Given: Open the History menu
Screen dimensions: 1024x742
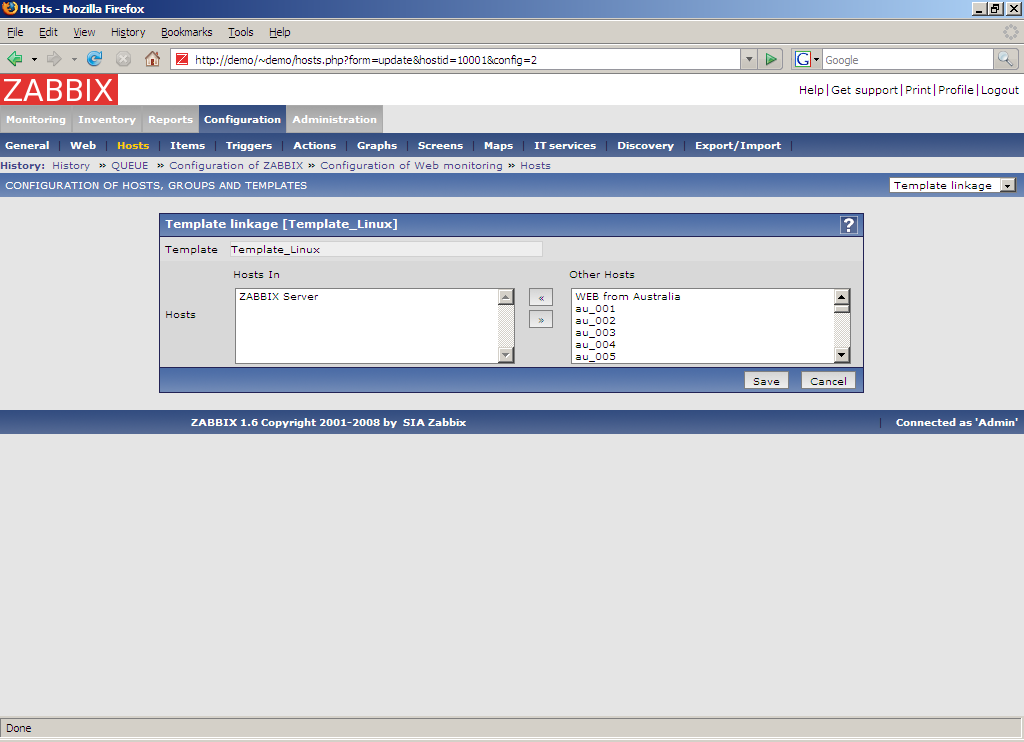Looking at the screenshot, I should 128,32.
